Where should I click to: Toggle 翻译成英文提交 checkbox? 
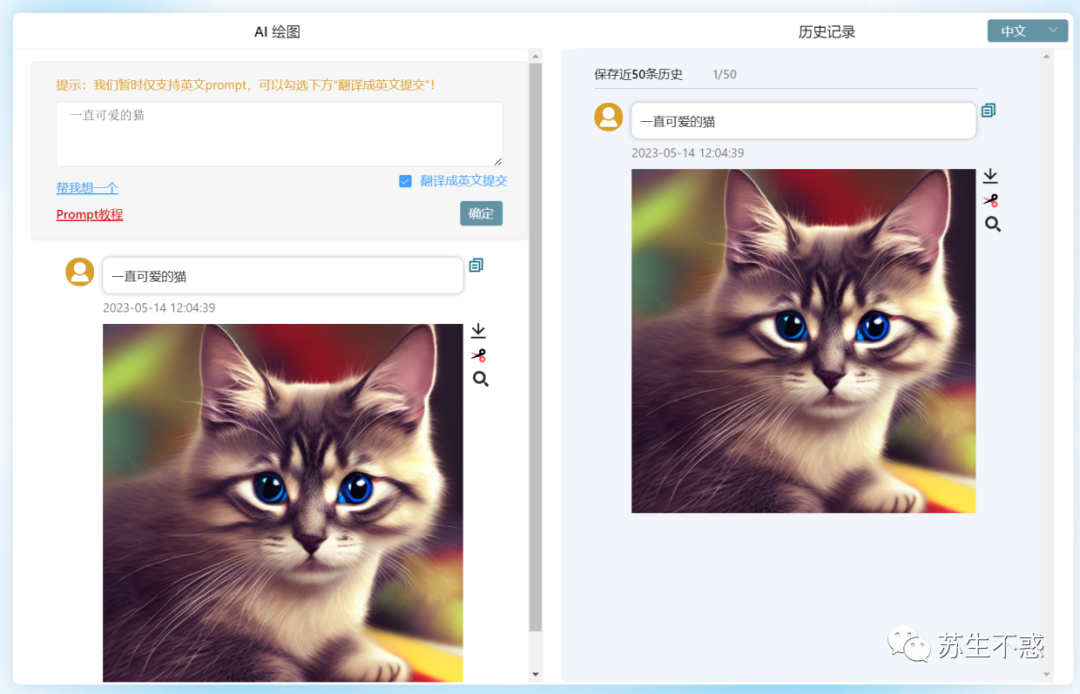point(405,181)
